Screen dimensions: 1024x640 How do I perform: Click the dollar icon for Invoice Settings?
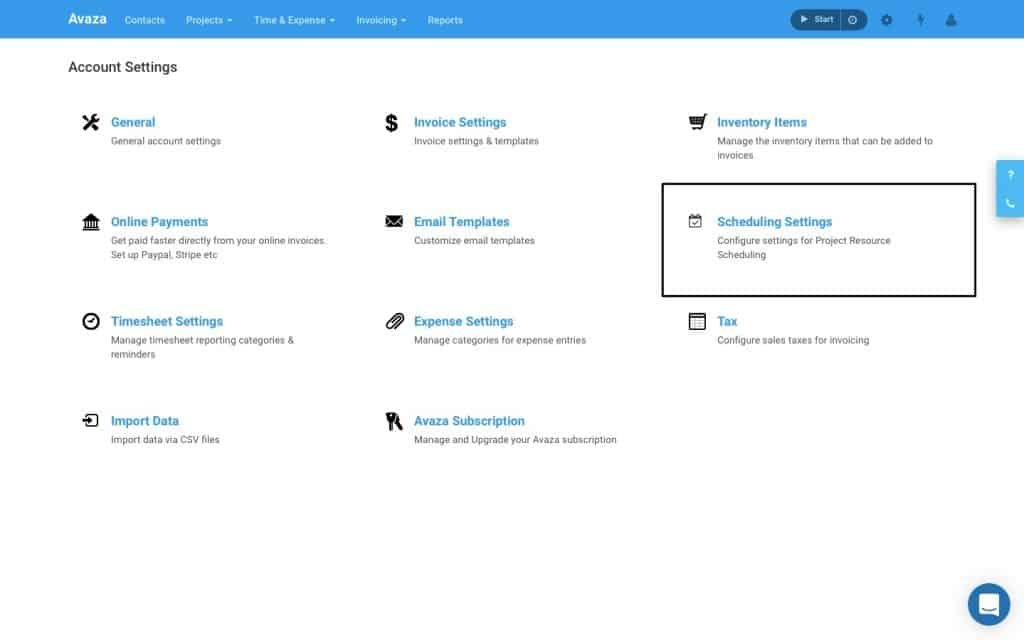[x=394, y=121]
